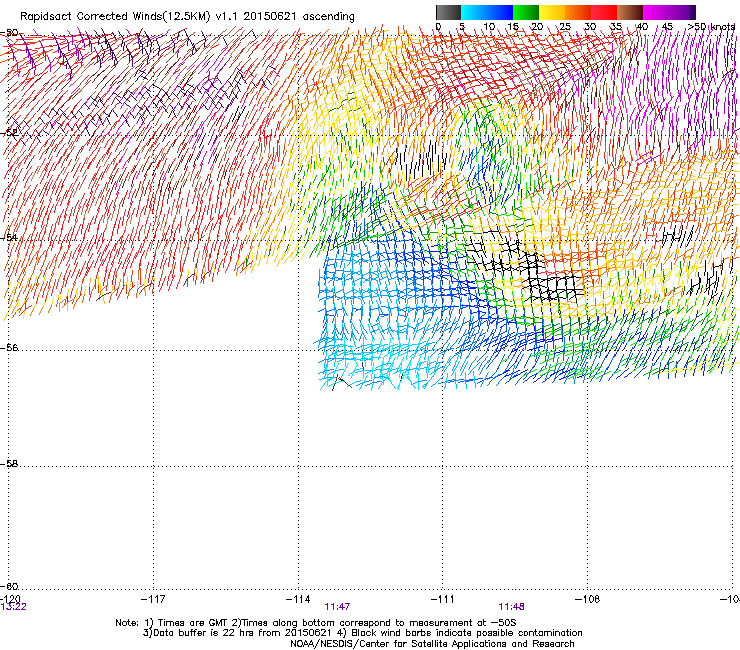Click the 11:48 purple time label
740x650 pixels.
tap(511, 607)
